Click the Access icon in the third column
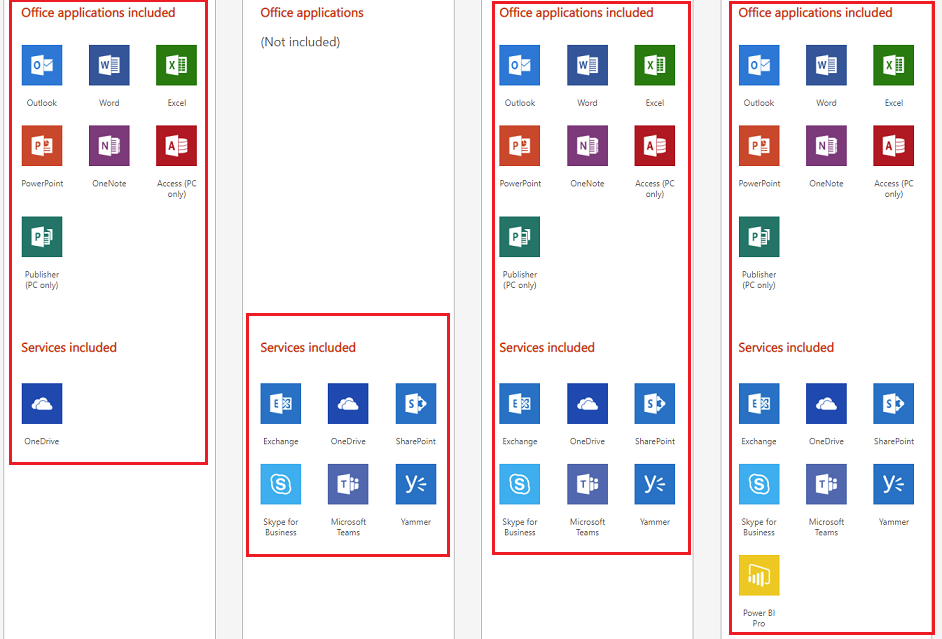This screenshot has width=942, height=639. point(655,145)
